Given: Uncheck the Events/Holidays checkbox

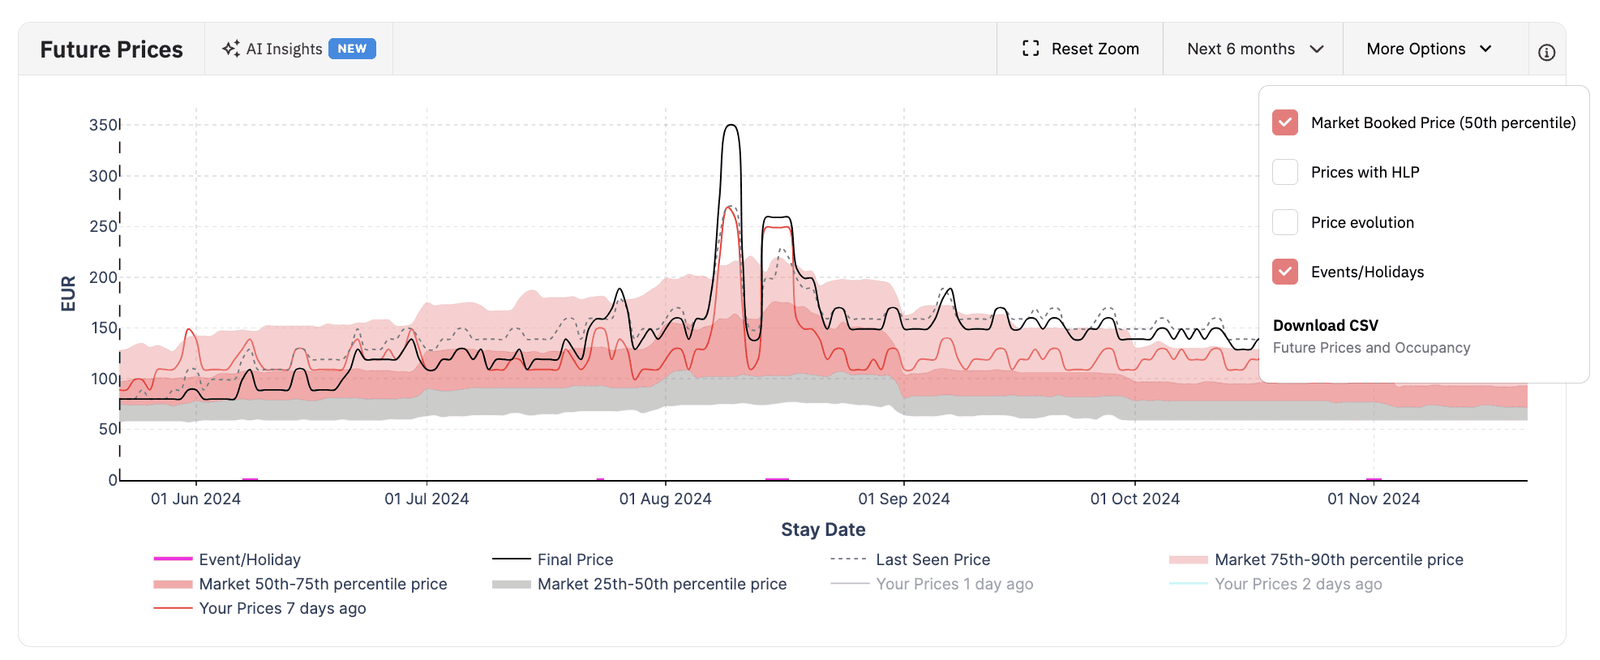Looking at the screenshot, I should pyautogui.click(x=1285, y=271).
